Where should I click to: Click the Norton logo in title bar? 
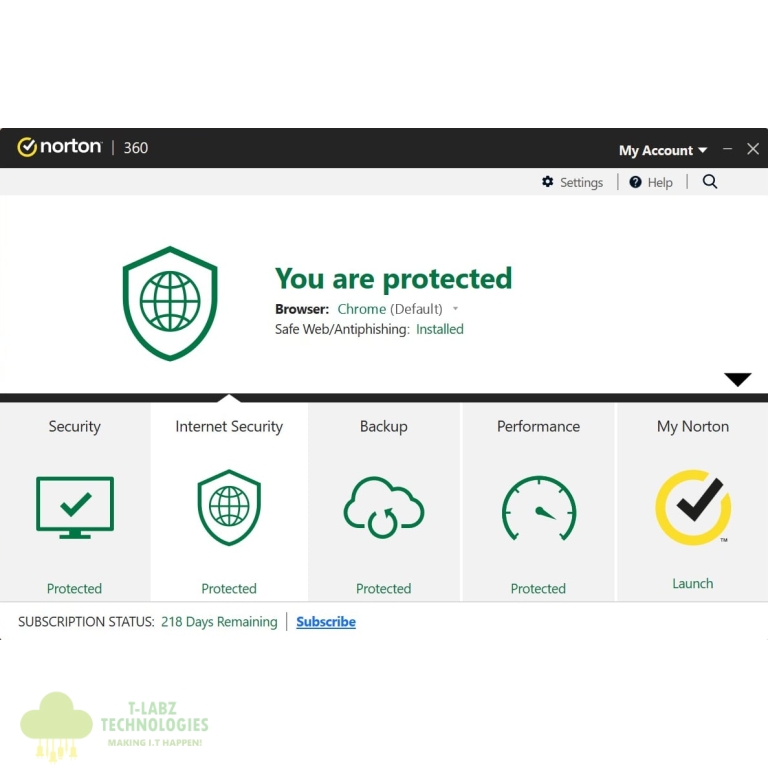click(x=59, y=147)
